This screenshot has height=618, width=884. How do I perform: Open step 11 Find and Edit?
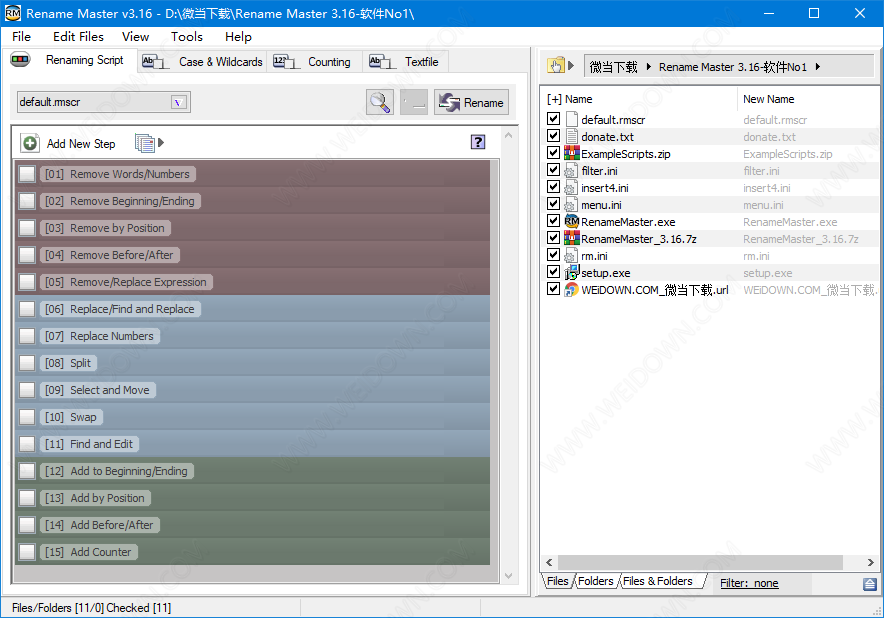pyautogui.click(x=89, y=444)
